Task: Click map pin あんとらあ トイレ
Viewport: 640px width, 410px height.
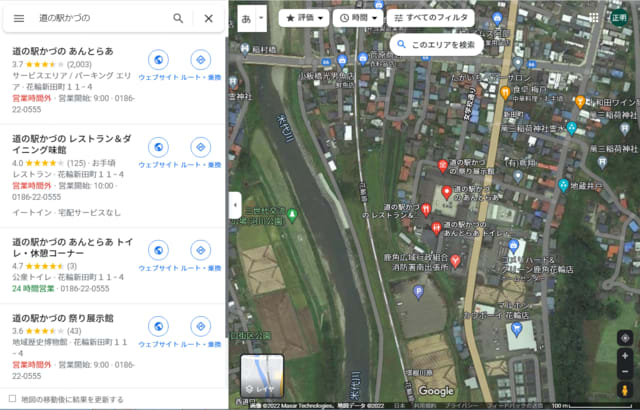Action: [x=436, y=228]
